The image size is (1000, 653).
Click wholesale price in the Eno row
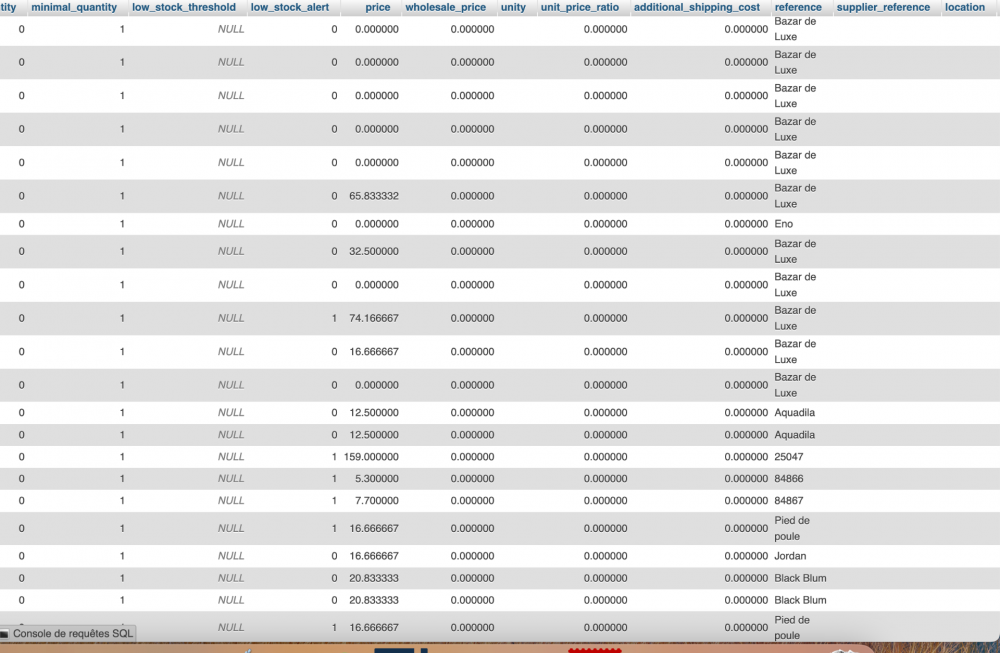click(x=472, y=224)
